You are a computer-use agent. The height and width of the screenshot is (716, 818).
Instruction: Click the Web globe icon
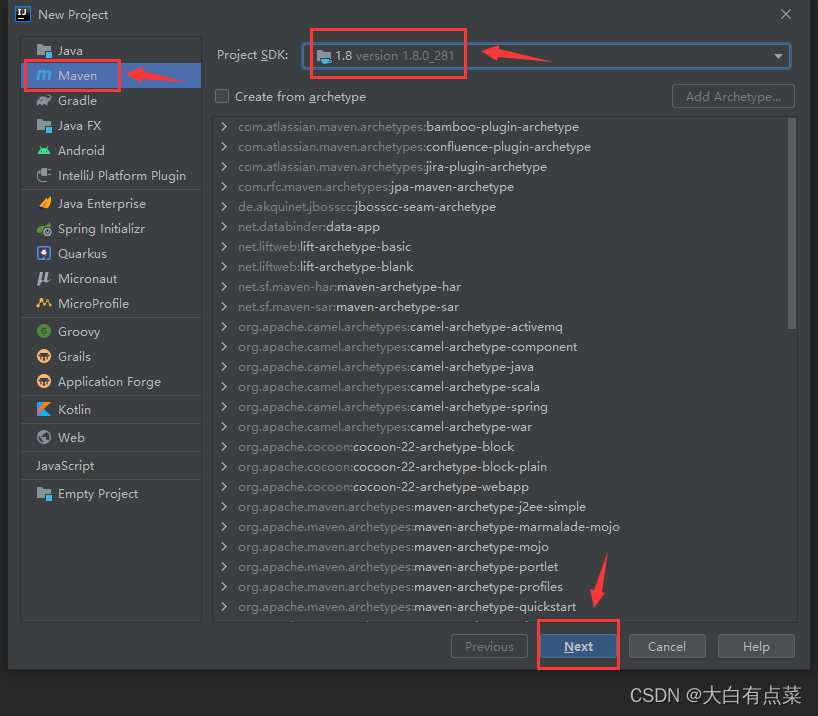[x=44, y=437]
